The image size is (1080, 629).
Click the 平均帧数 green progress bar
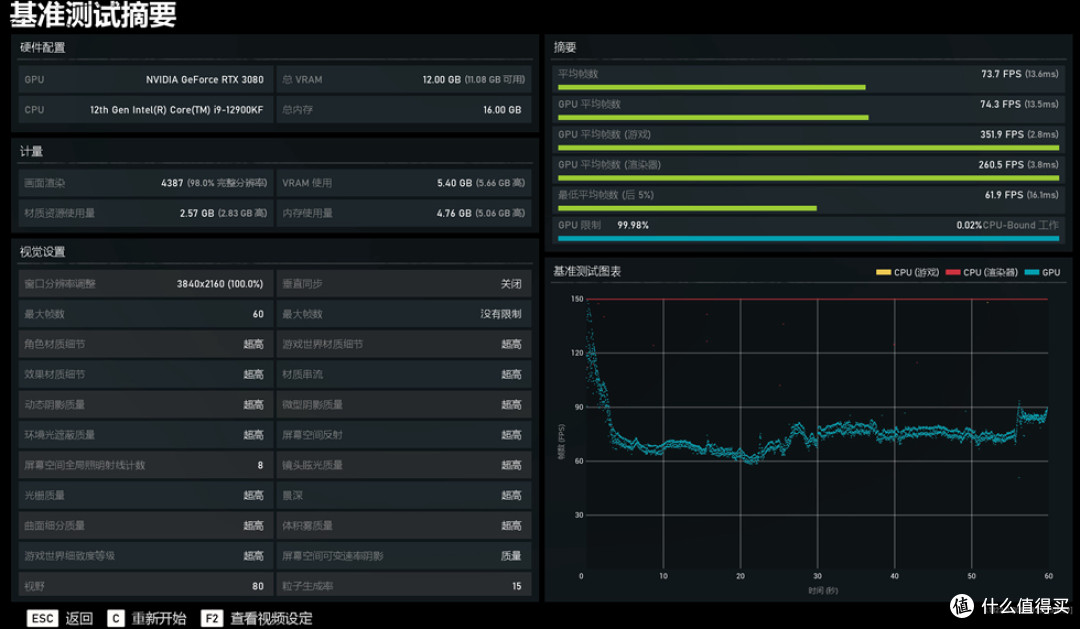(712, 87)
